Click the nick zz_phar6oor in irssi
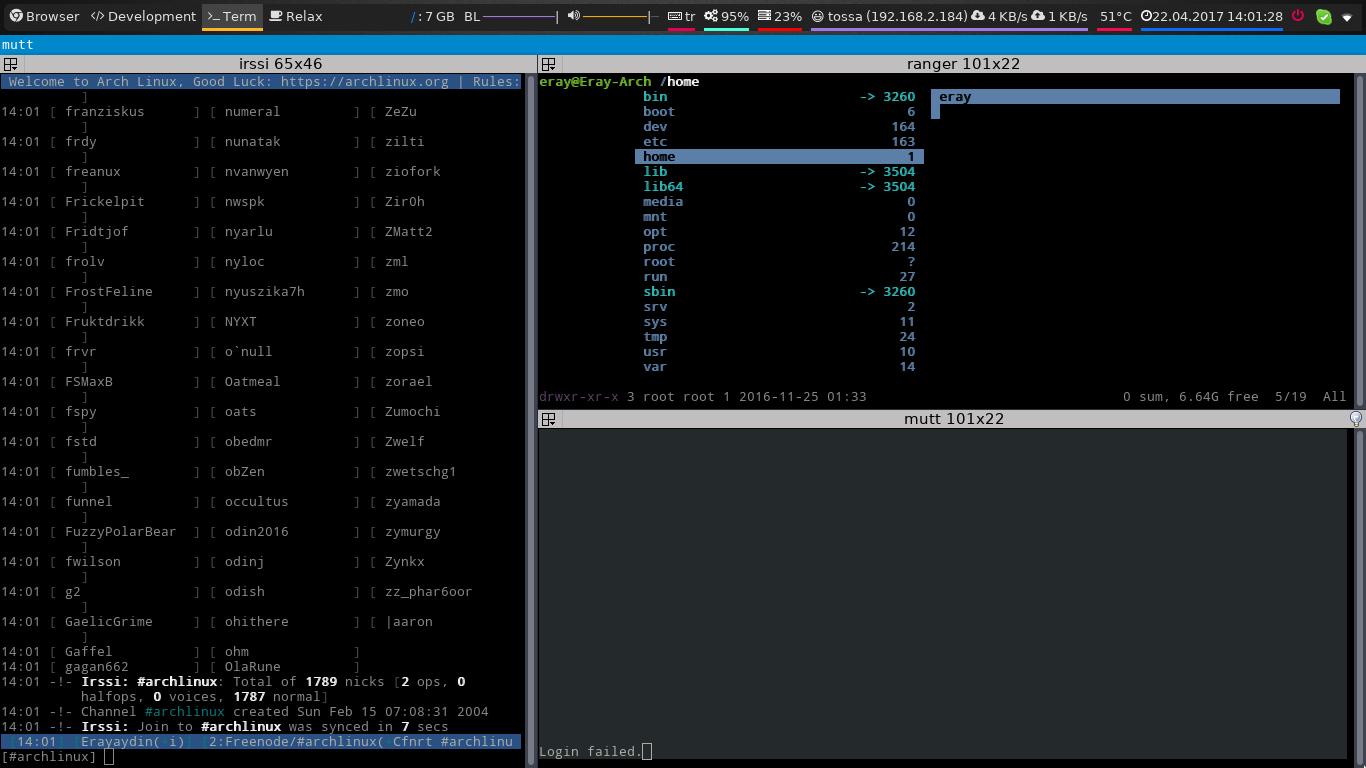 click(429, 592)
